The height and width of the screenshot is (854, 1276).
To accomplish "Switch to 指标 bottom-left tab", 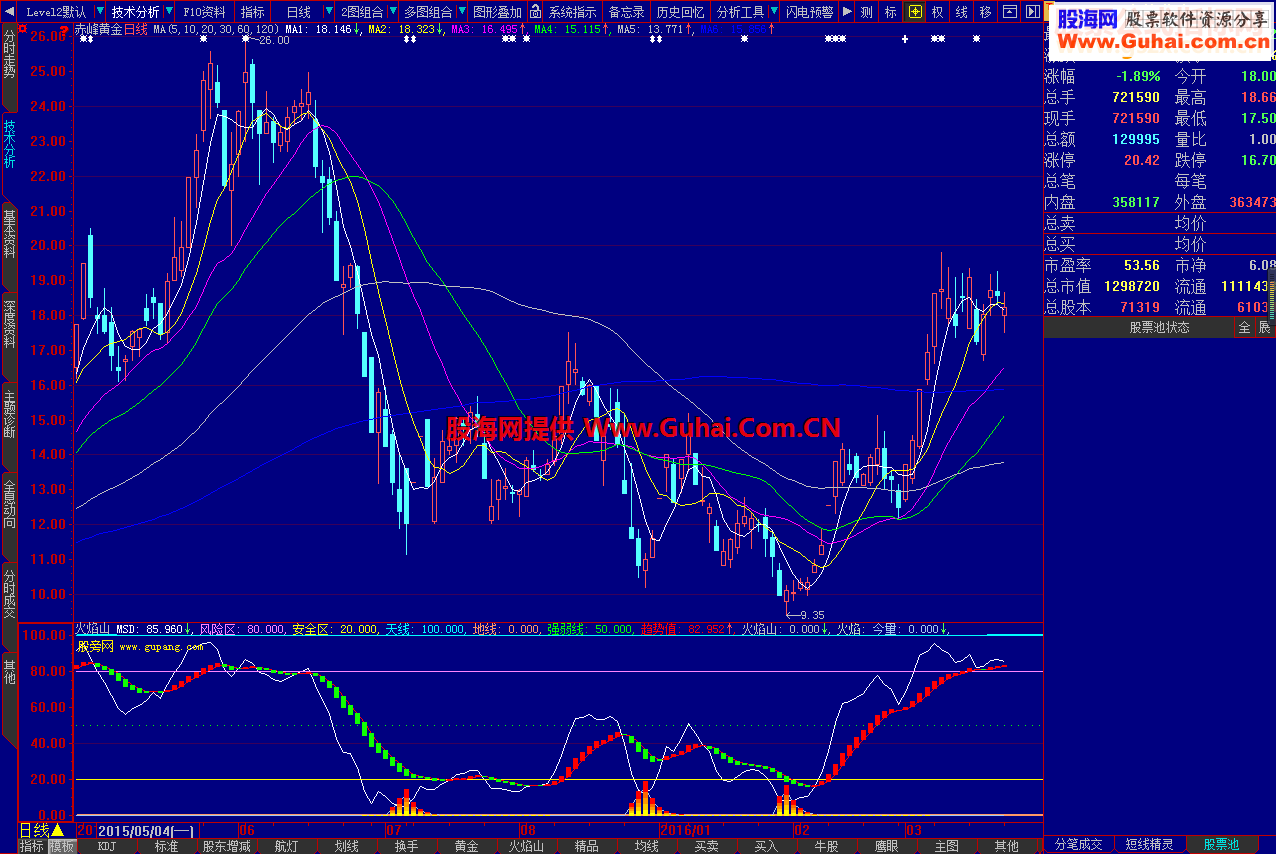I will click(x=32, y=846).
